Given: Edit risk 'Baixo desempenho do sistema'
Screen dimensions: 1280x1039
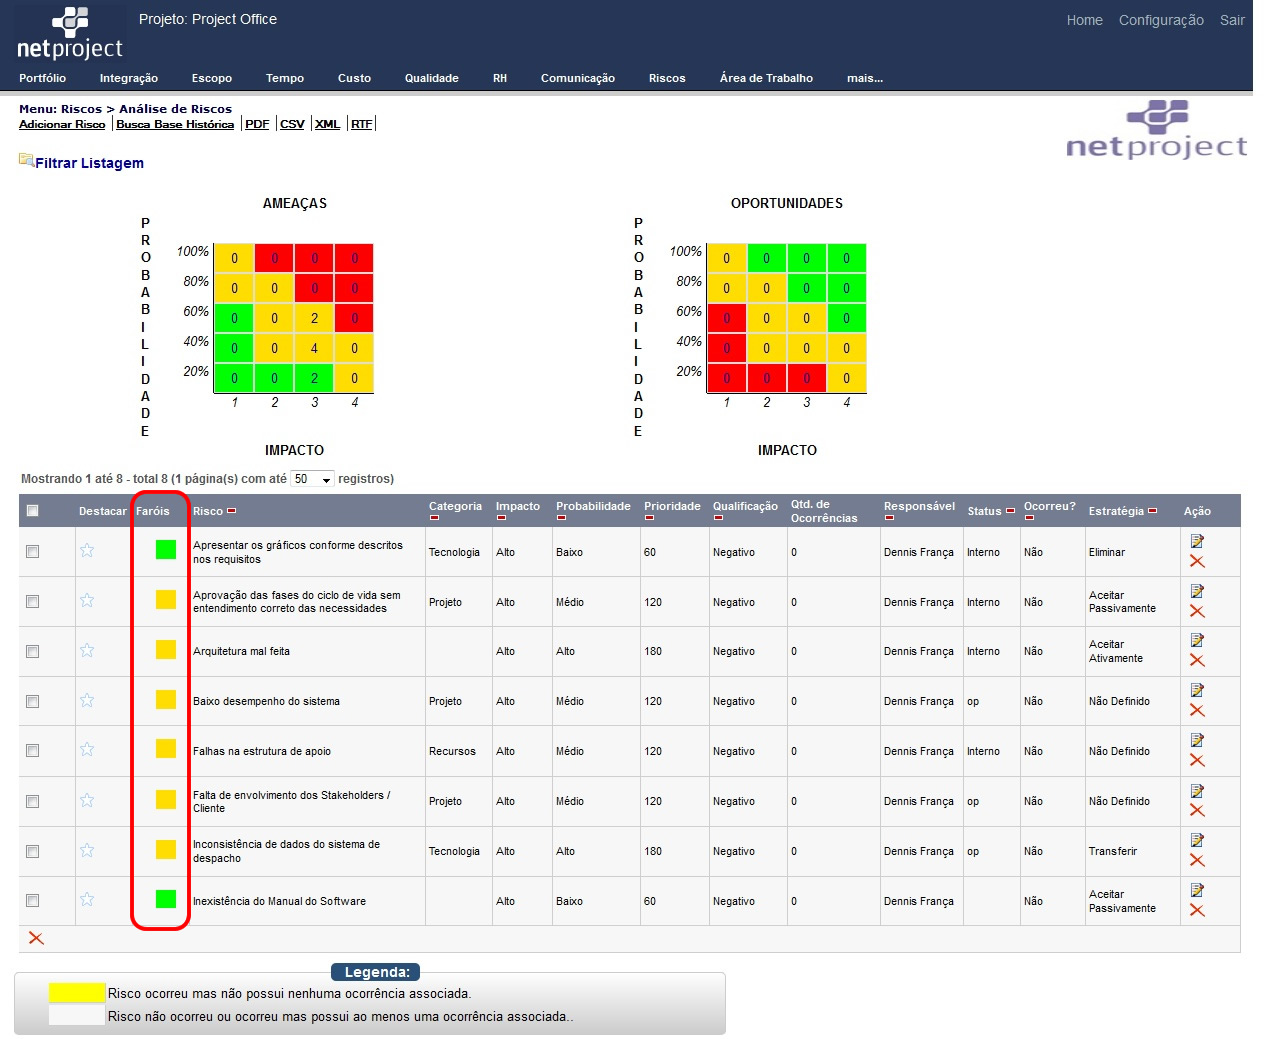Looking at the screenshot, I should coord(1197,690).
